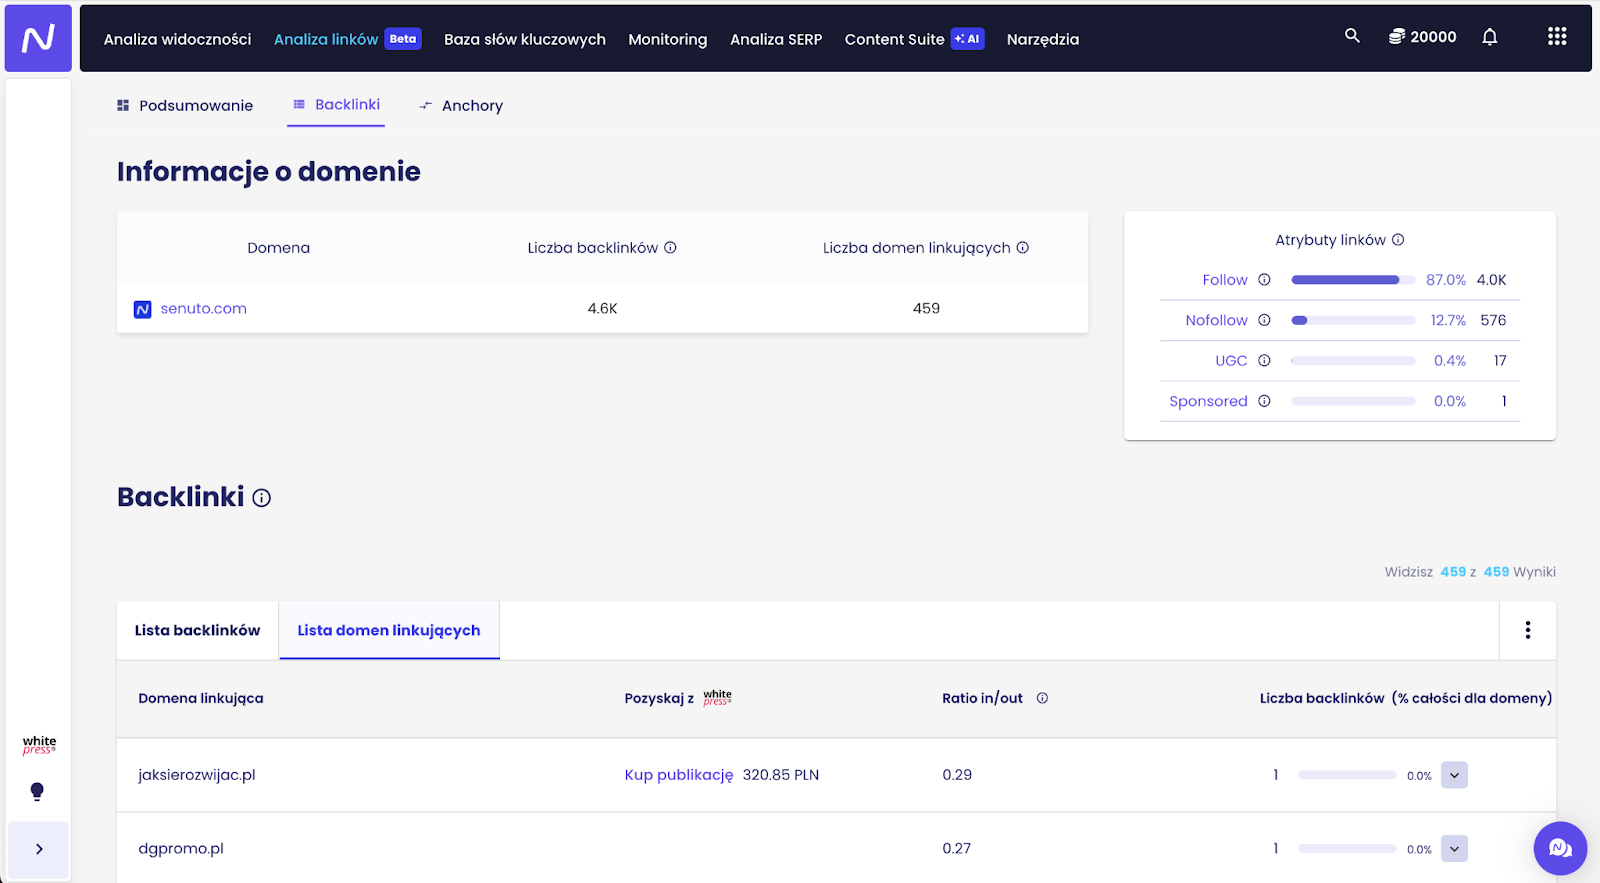Click the Sponsored attribute label

point(1208,401)
